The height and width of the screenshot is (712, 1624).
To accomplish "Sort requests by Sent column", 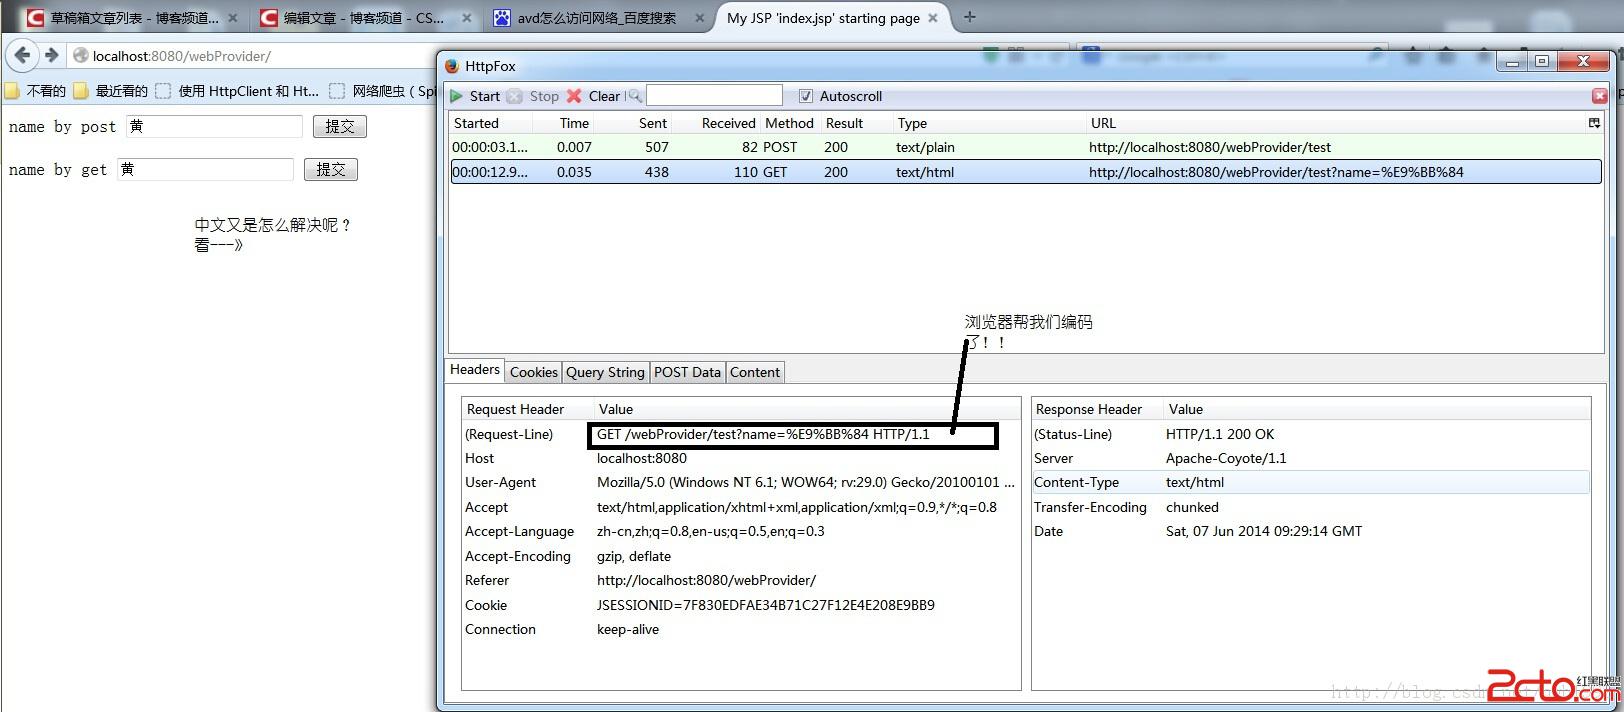I will pos(634,123).
